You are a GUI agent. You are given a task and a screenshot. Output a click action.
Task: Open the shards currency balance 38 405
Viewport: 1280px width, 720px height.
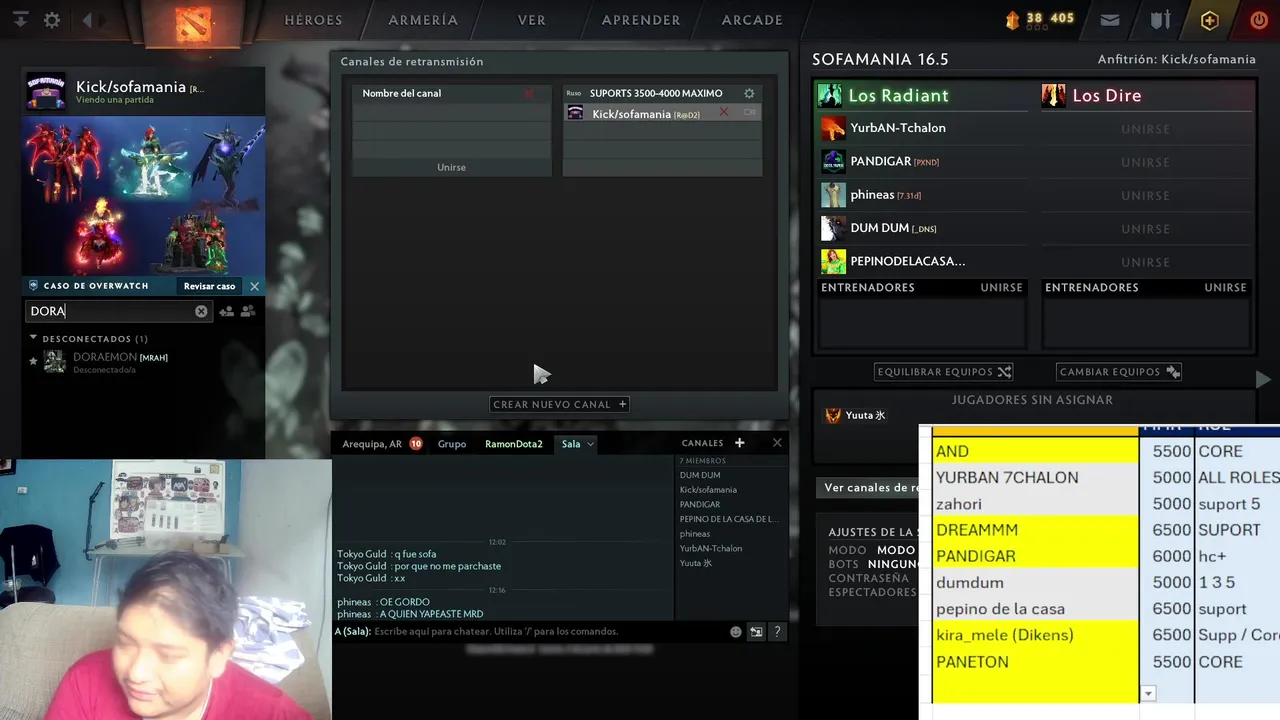point(1040,19)
